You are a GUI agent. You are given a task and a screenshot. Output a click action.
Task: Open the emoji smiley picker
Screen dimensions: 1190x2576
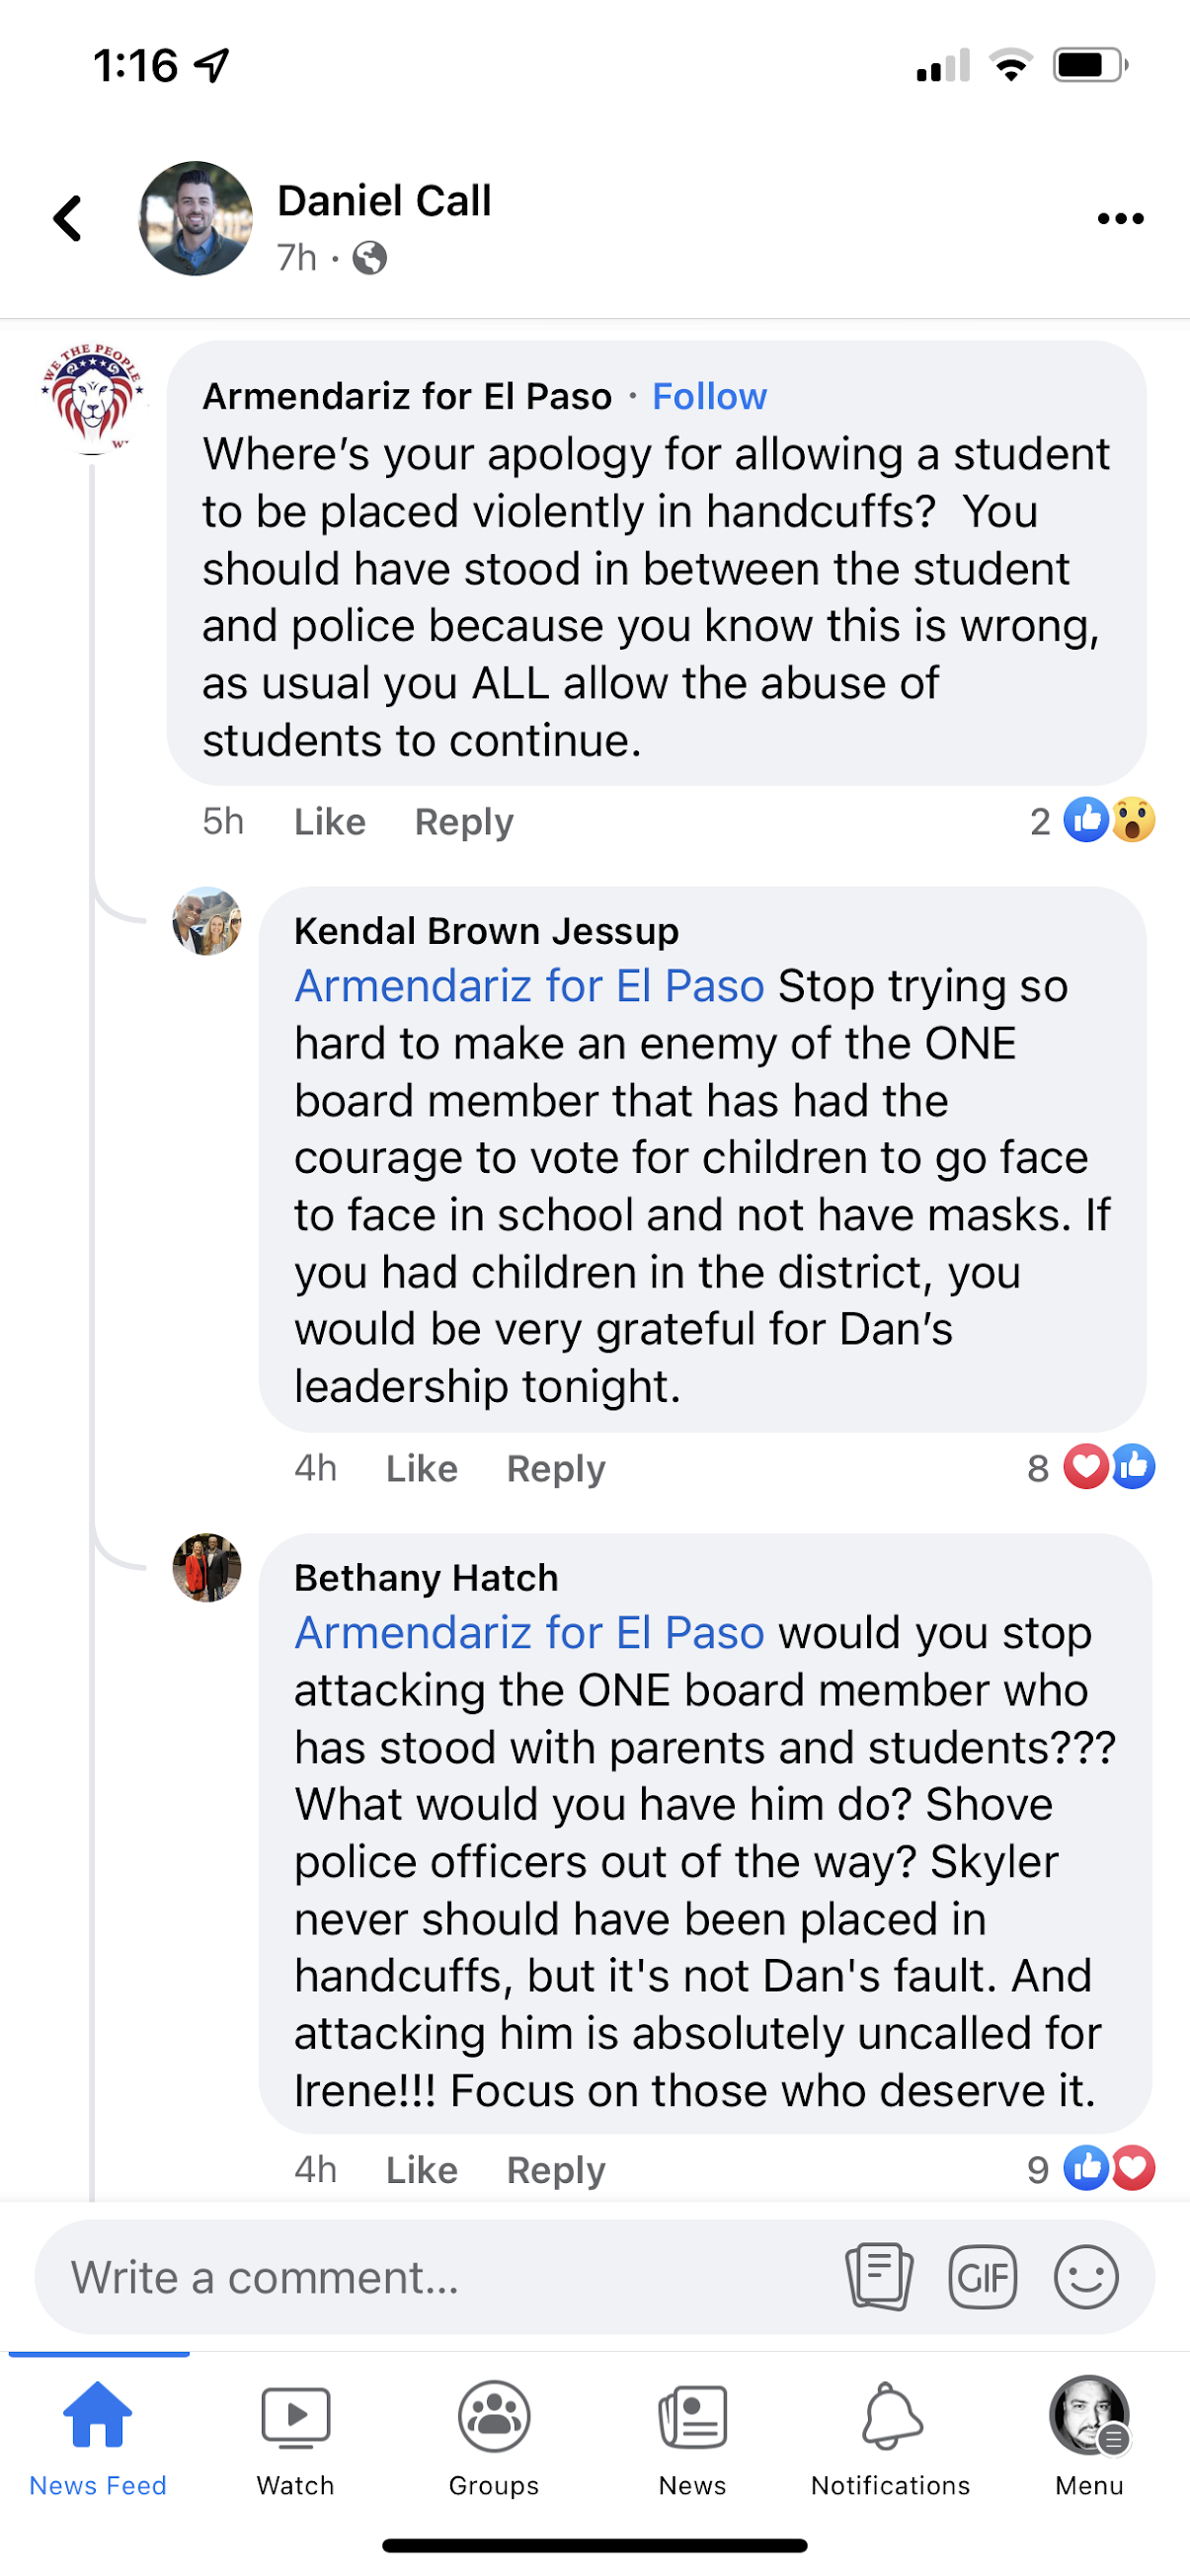click(x=1085, y=2277)
